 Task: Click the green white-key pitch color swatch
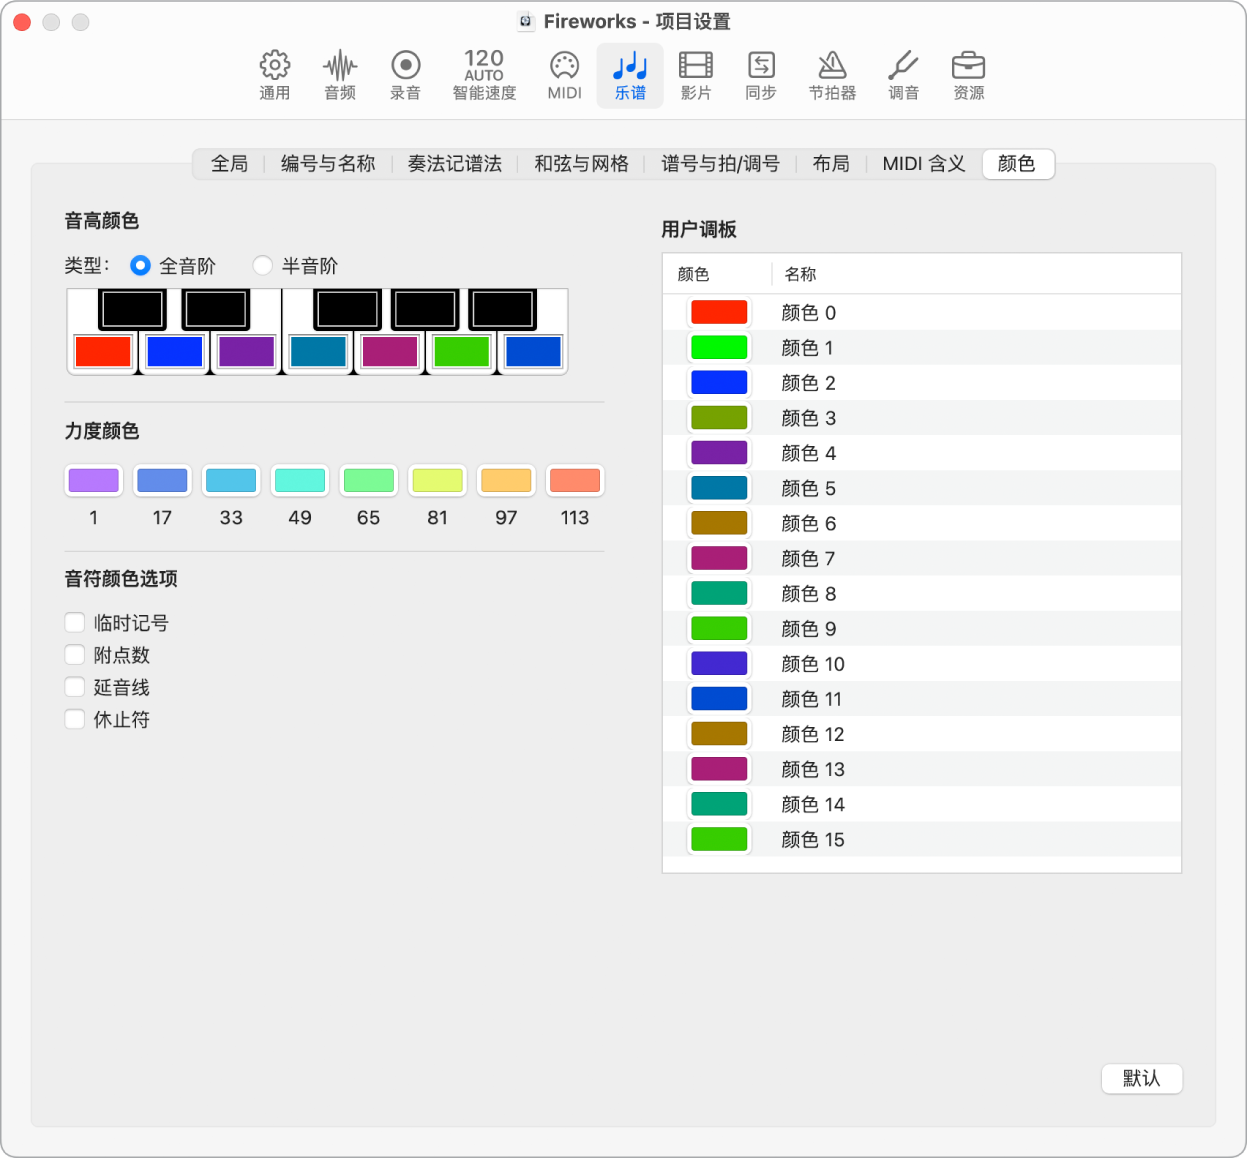pyautogui.click(x=462, y=352)
